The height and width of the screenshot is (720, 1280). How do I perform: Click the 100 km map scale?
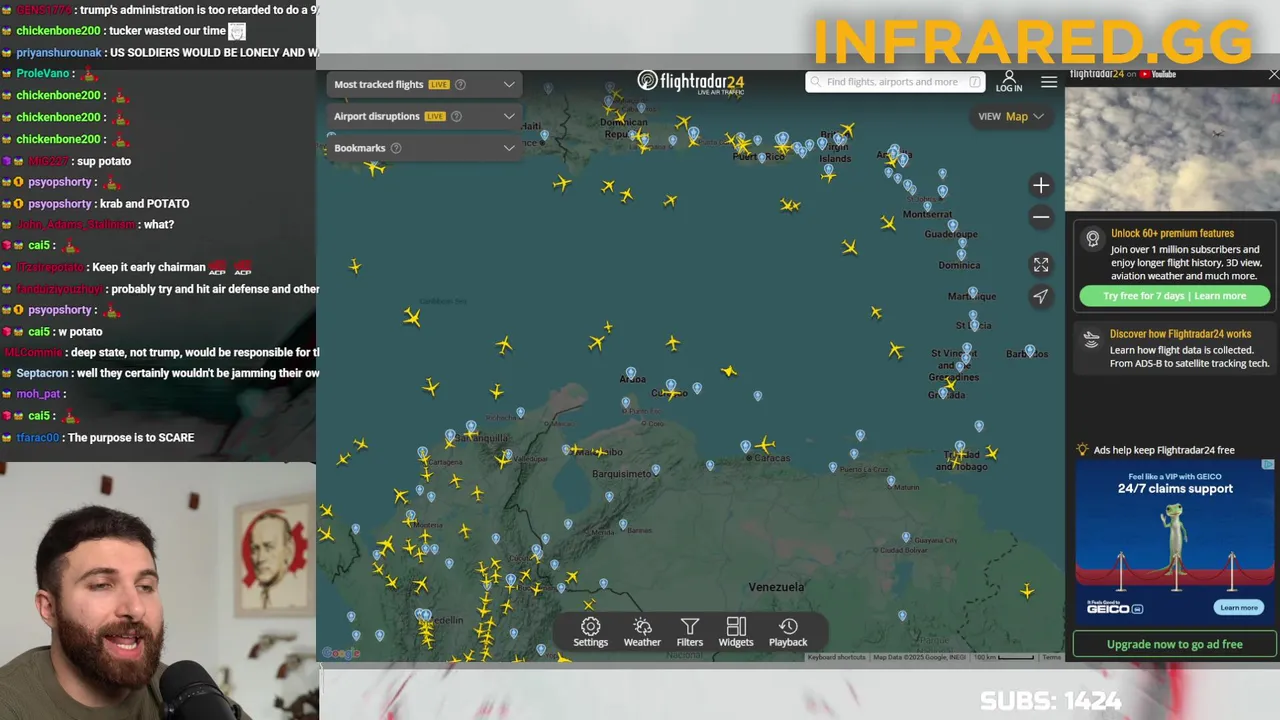pos(1004,657)
